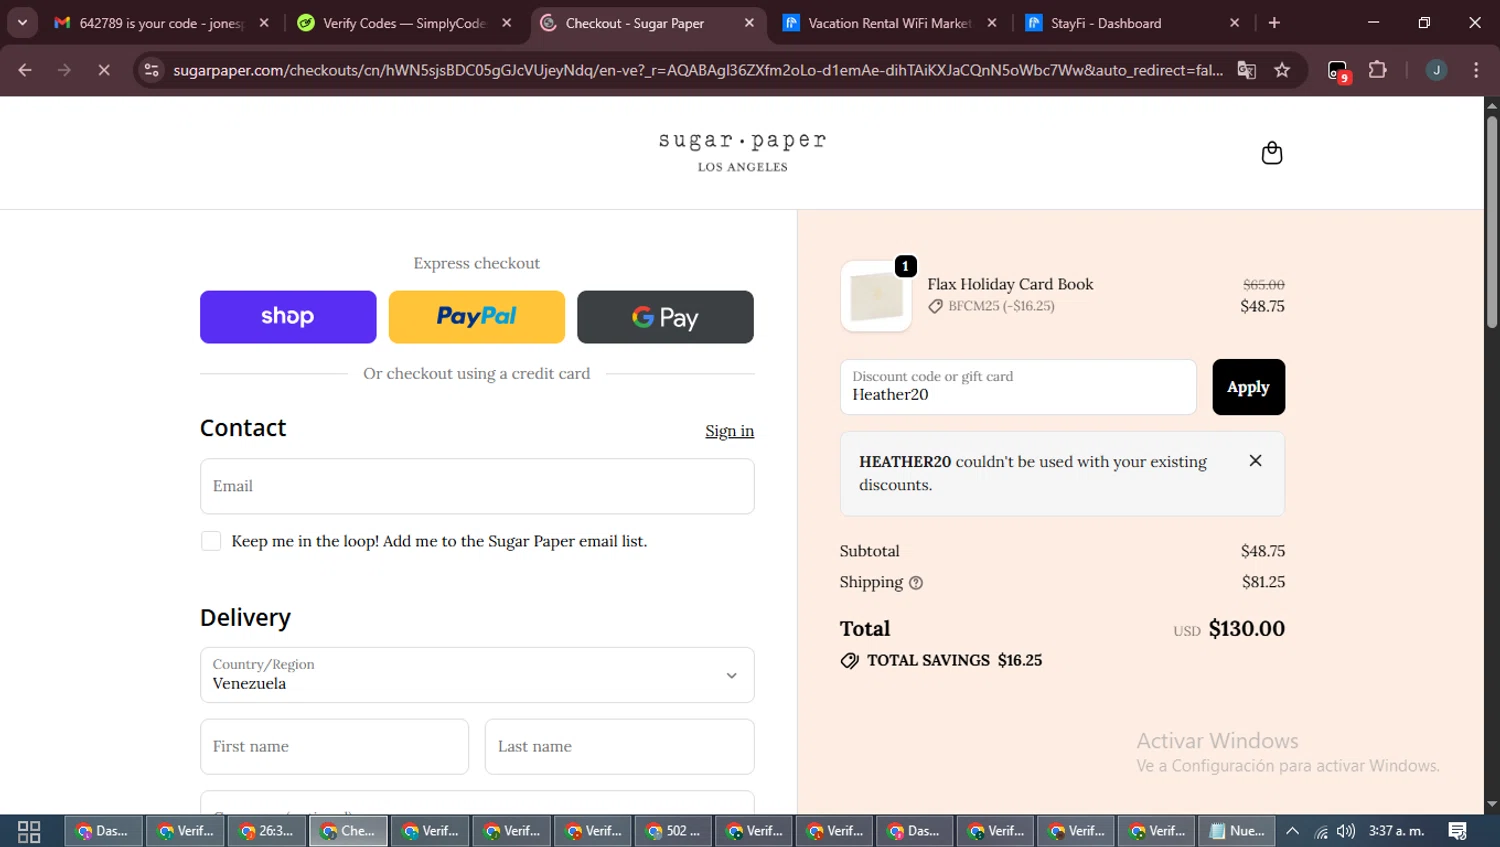Open a new browser tab
This screenshot has width=1500, height=847.
1274,23
